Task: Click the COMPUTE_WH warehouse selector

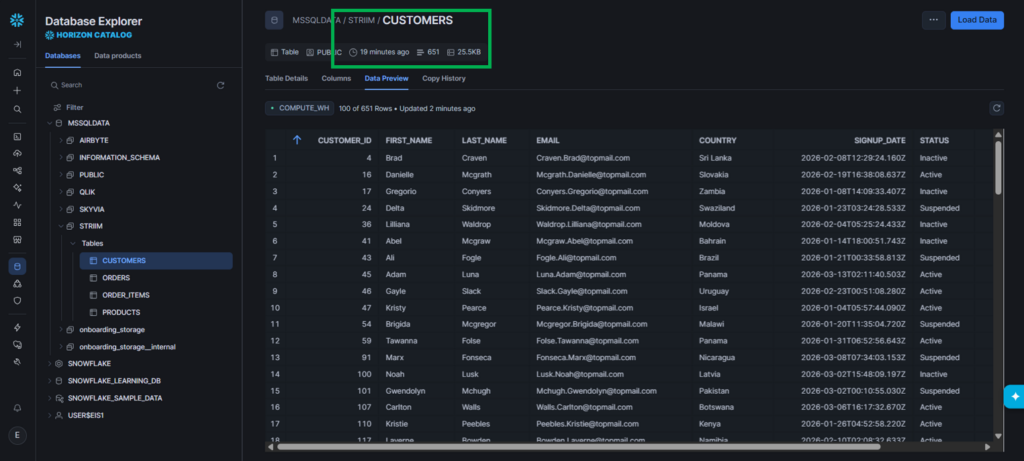Action: click(300, 108)
